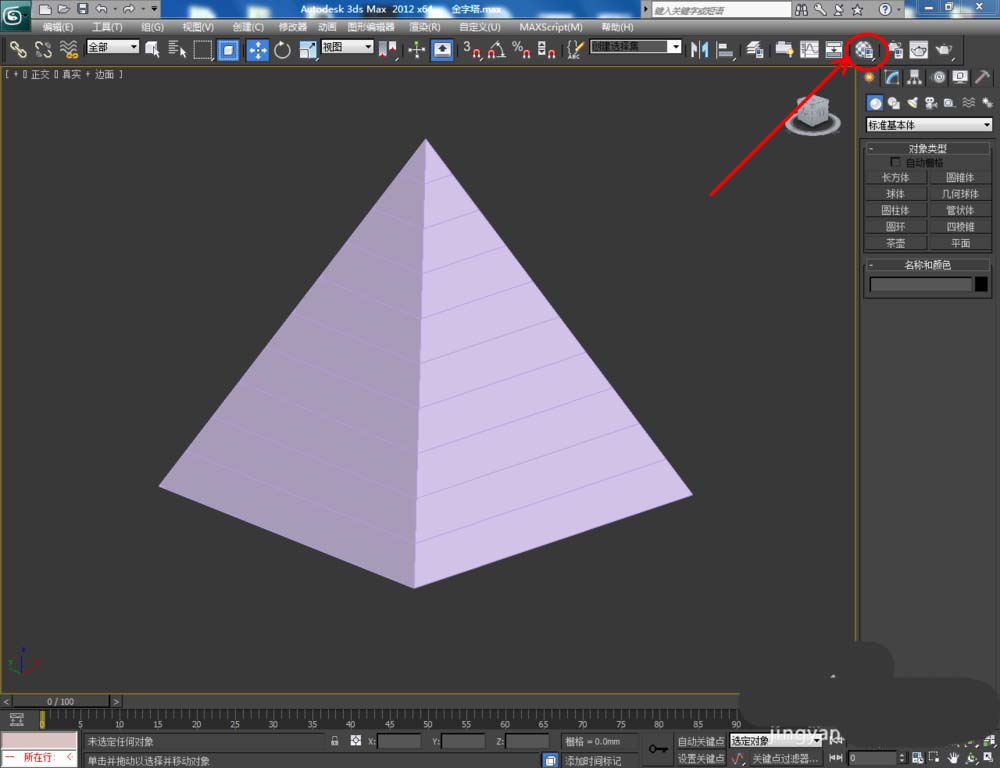Click the black object color swatch
The image size is (1000, 768).
point(981,284)
